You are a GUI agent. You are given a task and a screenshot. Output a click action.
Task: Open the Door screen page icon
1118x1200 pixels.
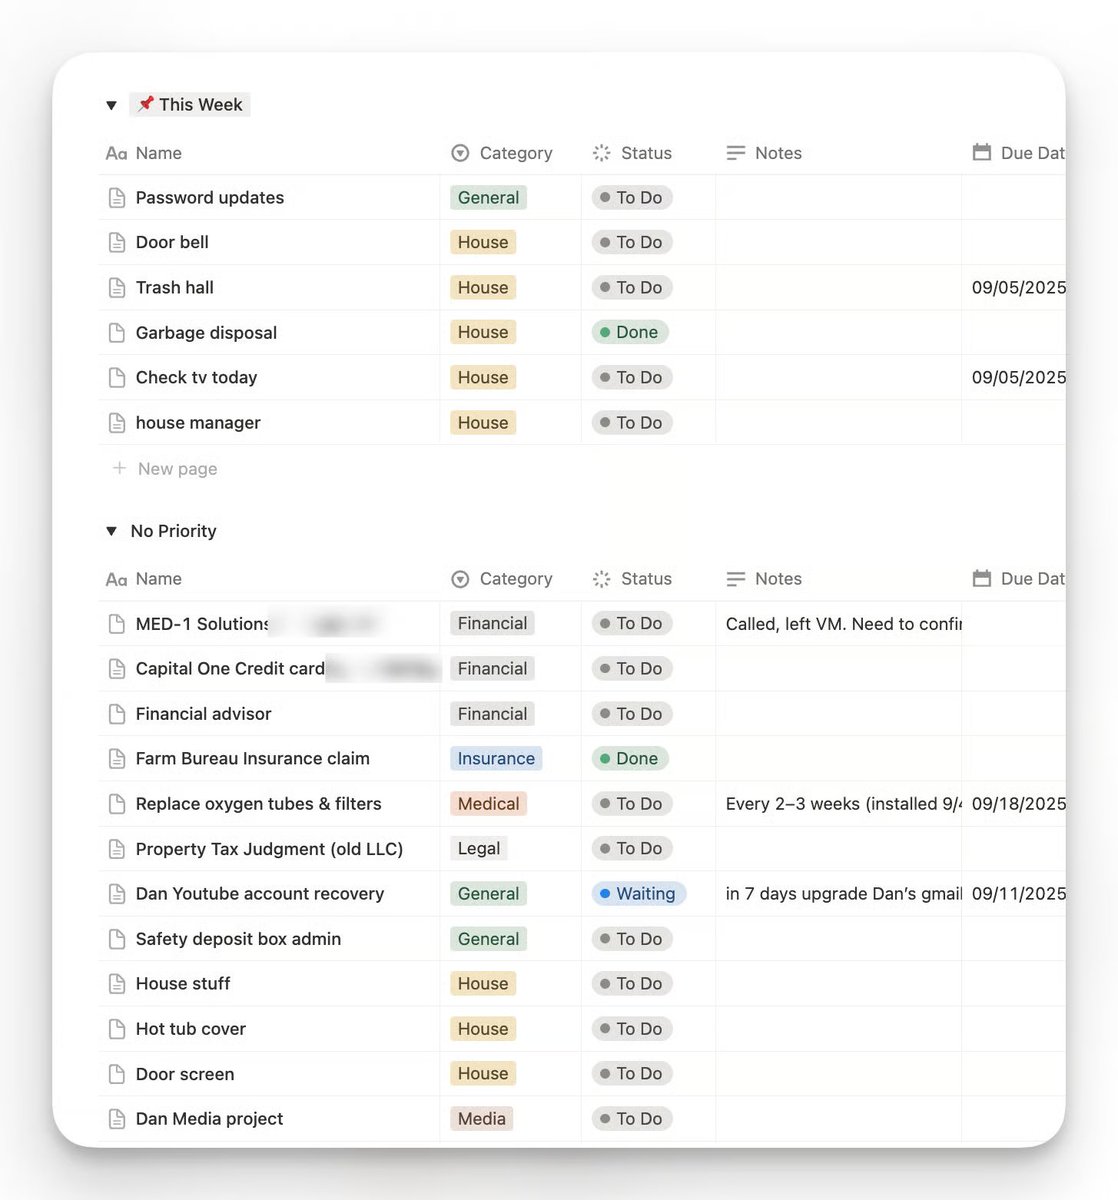(x=117, y=1074)
